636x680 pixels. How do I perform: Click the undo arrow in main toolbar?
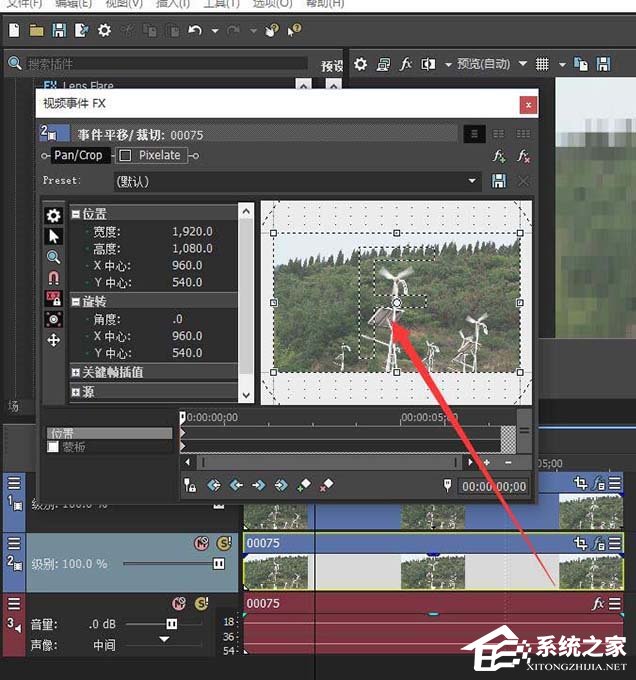click(195, 30)
